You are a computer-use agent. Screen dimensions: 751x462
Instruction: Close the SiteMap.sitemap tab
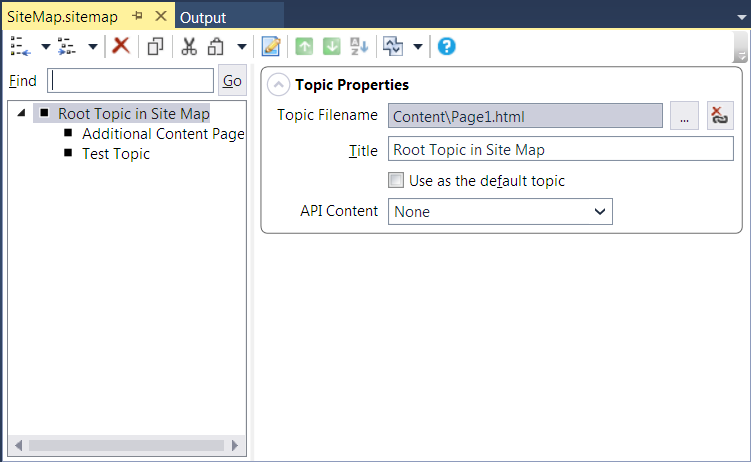coord(161,16)
